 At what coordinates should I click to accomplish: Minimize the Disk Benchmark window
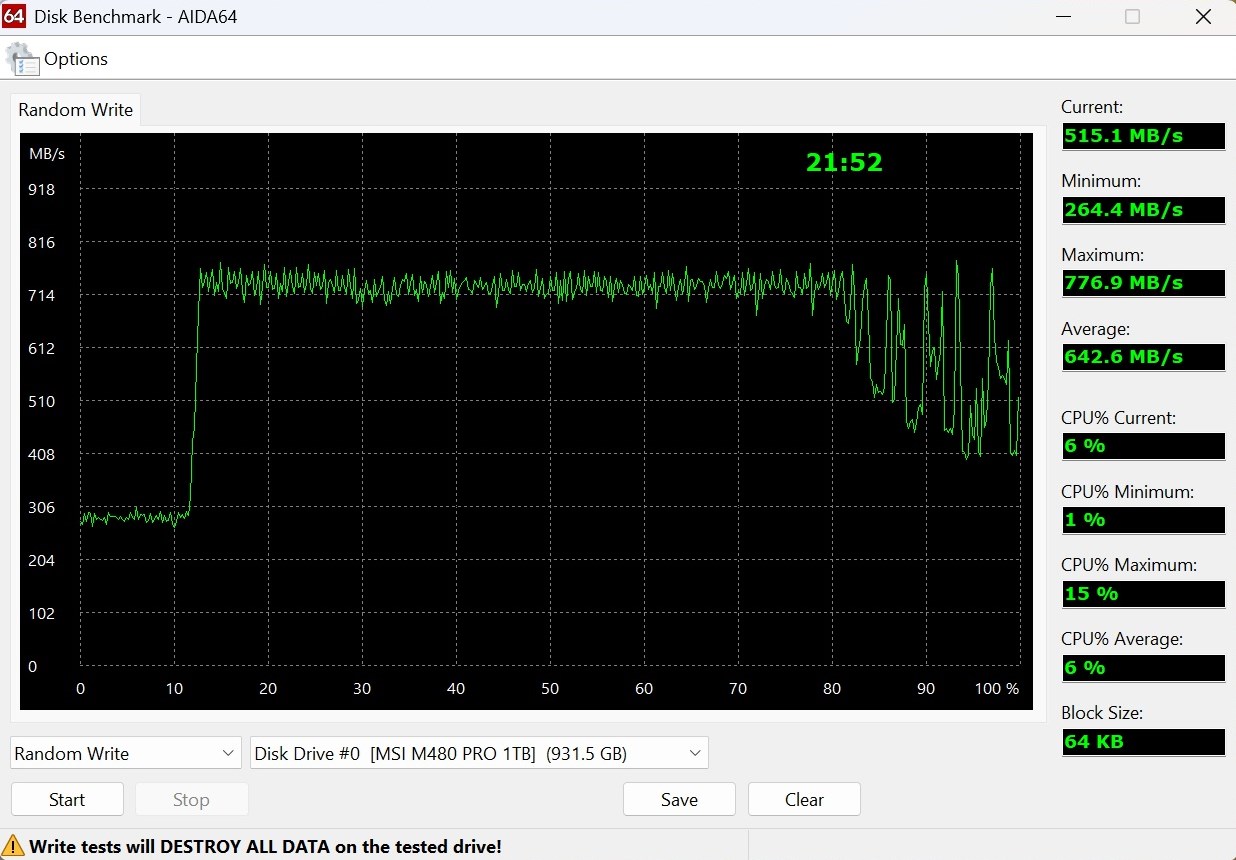pos(1061,17)
